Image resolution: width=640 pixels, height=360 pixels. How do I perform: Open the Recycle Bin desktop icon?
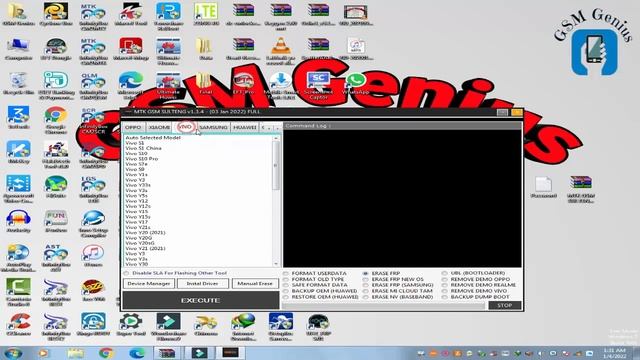click(x=18, y=84)
